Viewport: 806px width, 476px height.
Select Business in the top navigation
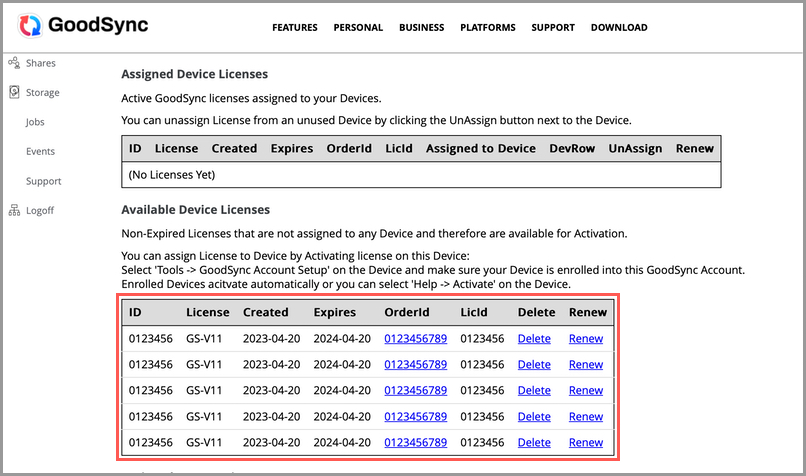(421, 28)
